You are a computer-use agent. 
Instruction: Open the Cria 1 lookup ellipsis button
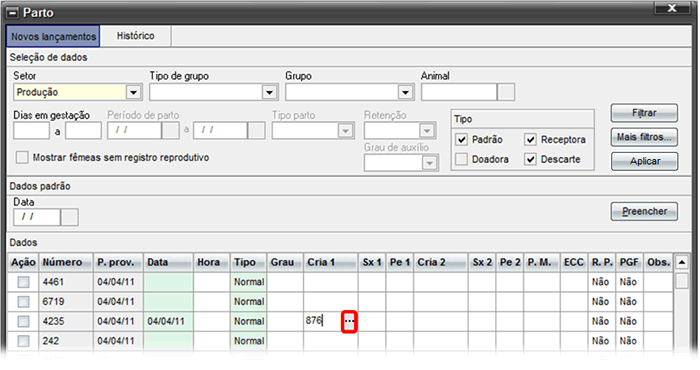(349, 321)
